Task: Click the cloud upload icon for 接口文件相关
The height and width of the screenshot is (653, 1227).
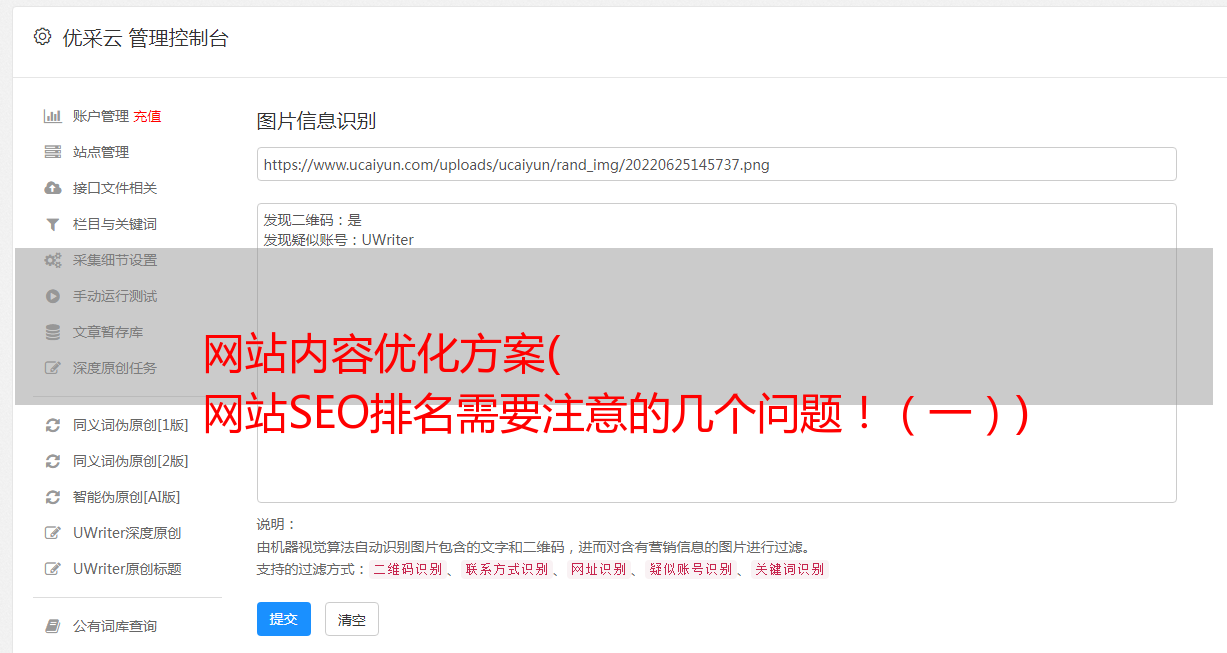Action: pos(53,188)
